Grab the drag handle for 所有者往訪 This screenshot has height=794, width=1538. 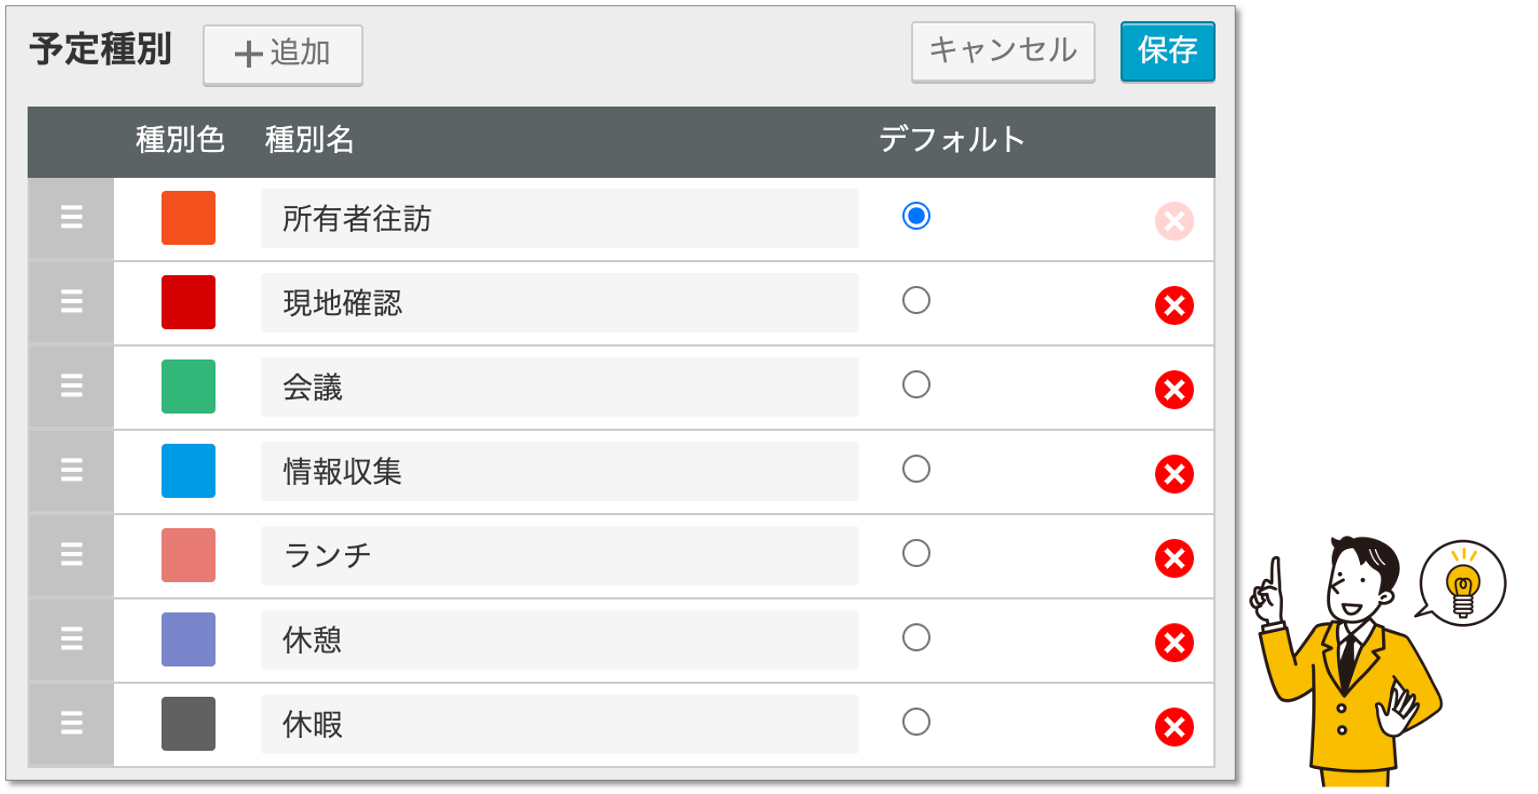(x=71, y=218)
